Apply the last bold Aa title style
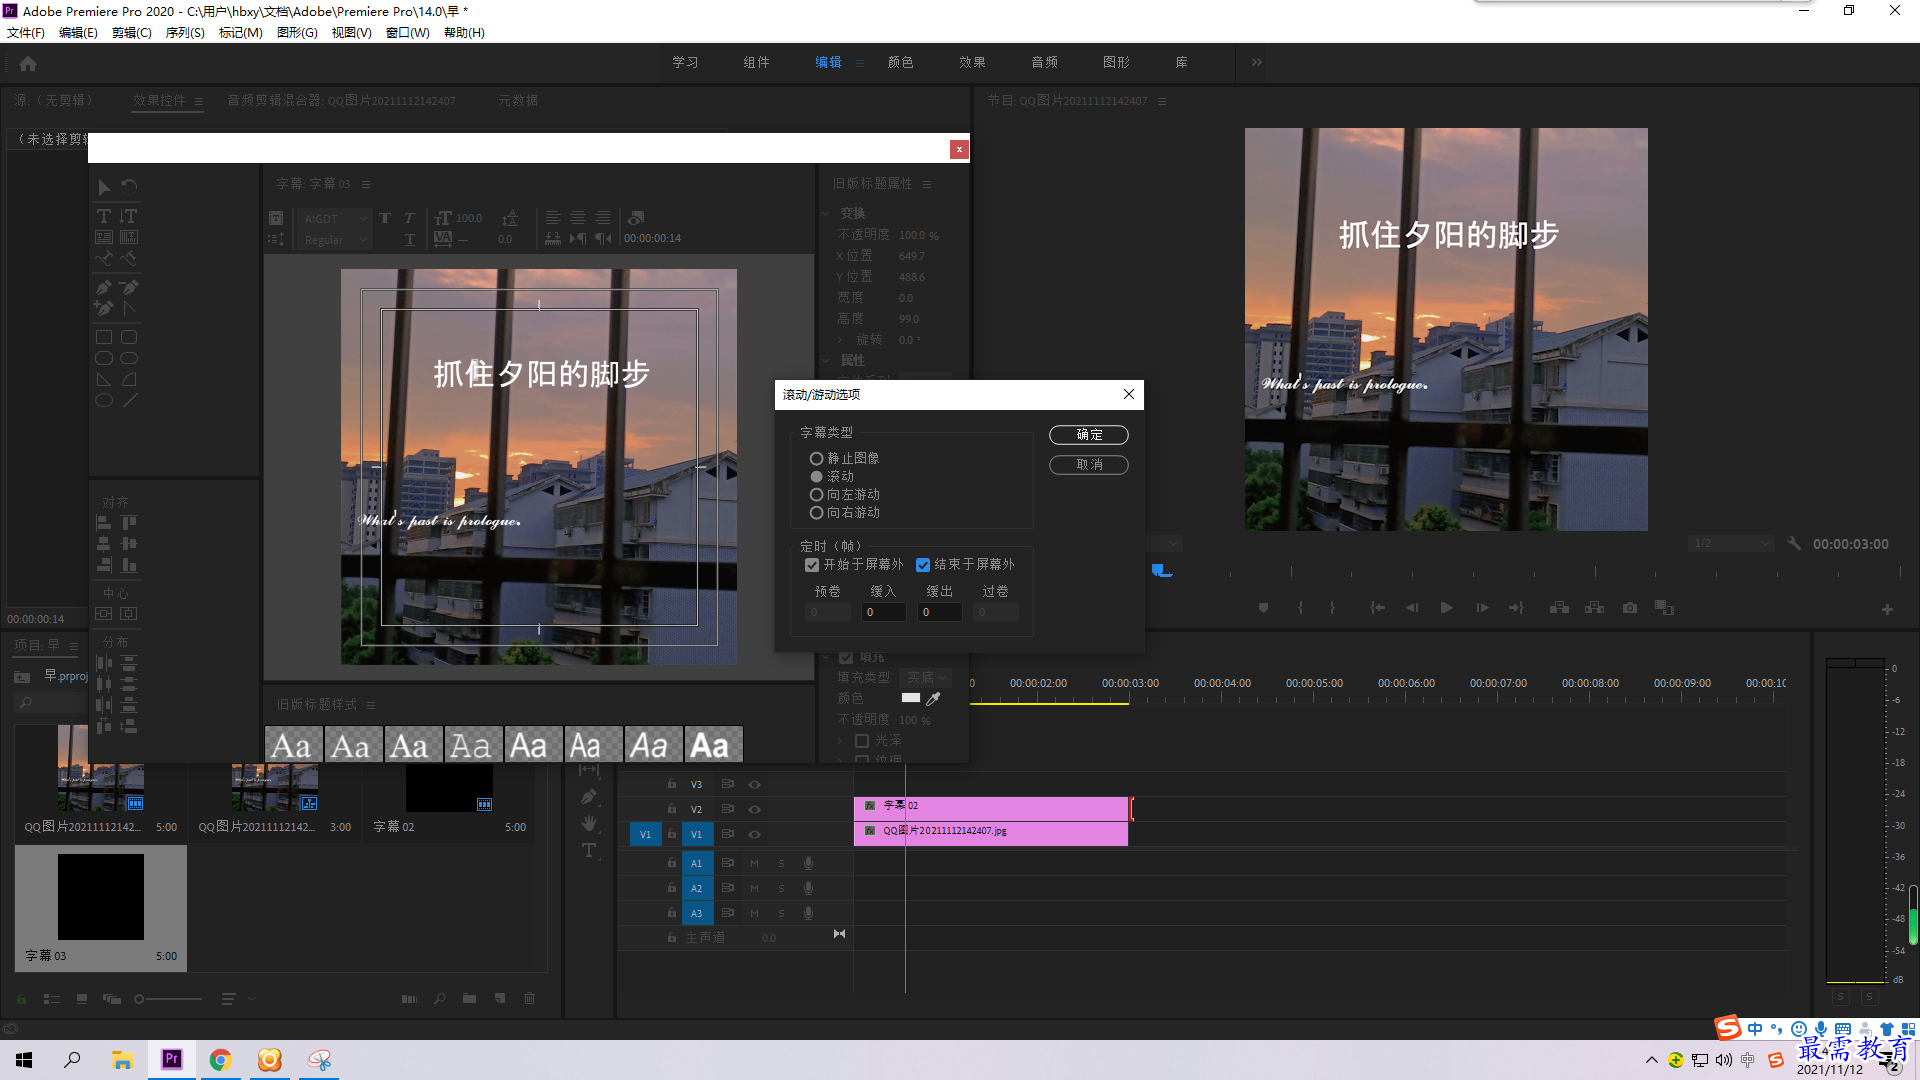The image size is (1920, 1080). click(x=712, y=745)
